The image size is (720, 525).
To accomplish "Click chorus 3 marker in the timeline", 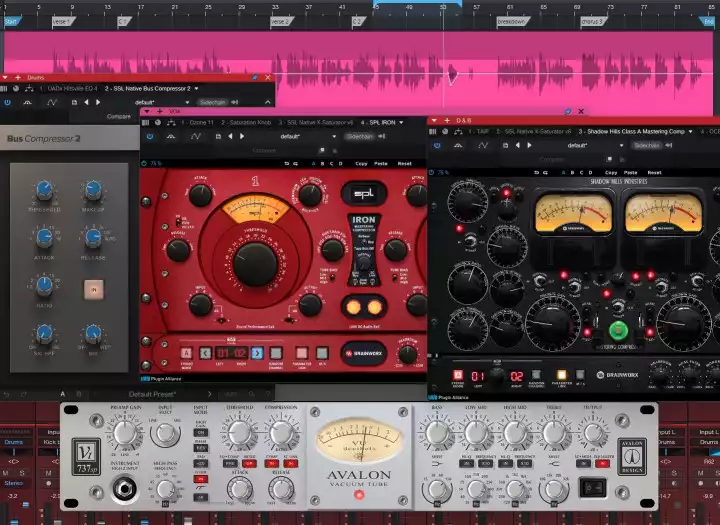I will click(593, 22).
